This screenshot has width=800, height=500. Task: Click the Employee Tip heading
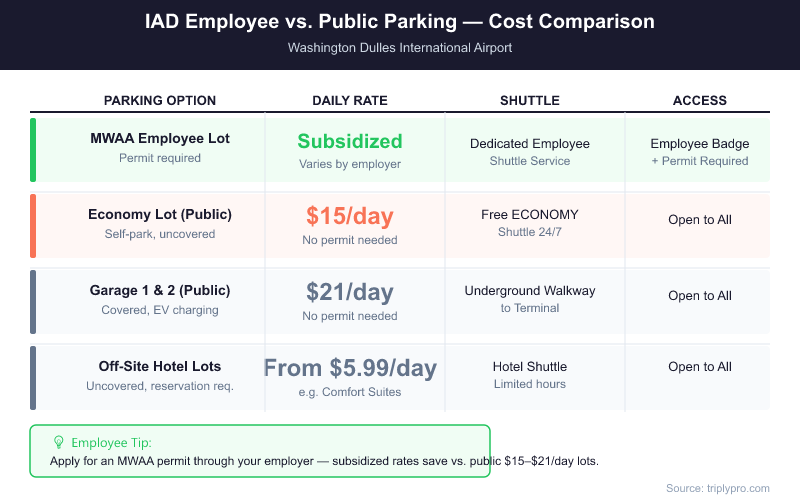point(112,442)
